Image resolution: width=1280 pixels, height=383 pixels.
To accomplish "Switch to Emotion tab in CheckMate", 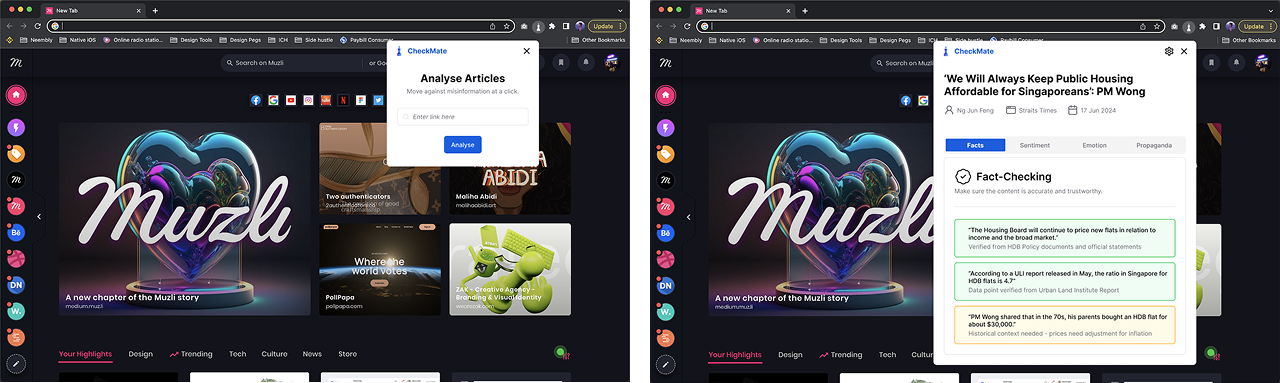I will [1094, 145].
